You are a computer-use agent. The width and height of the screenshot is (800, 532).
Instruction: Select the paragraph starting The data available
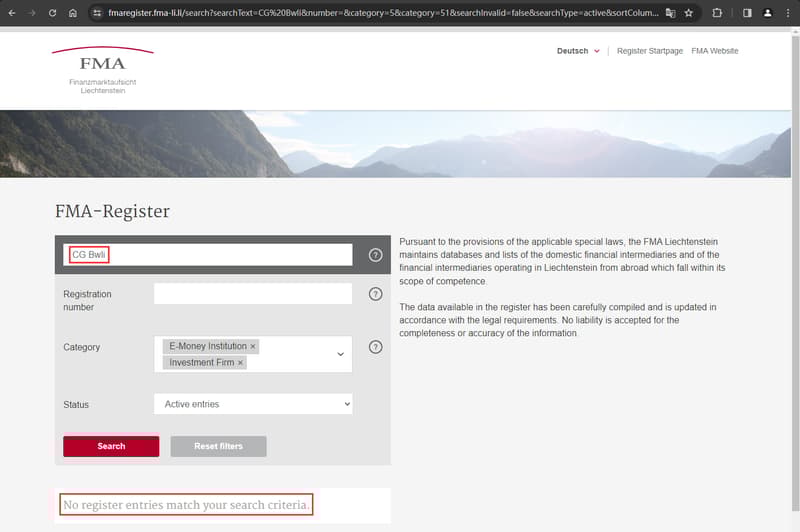558,320
